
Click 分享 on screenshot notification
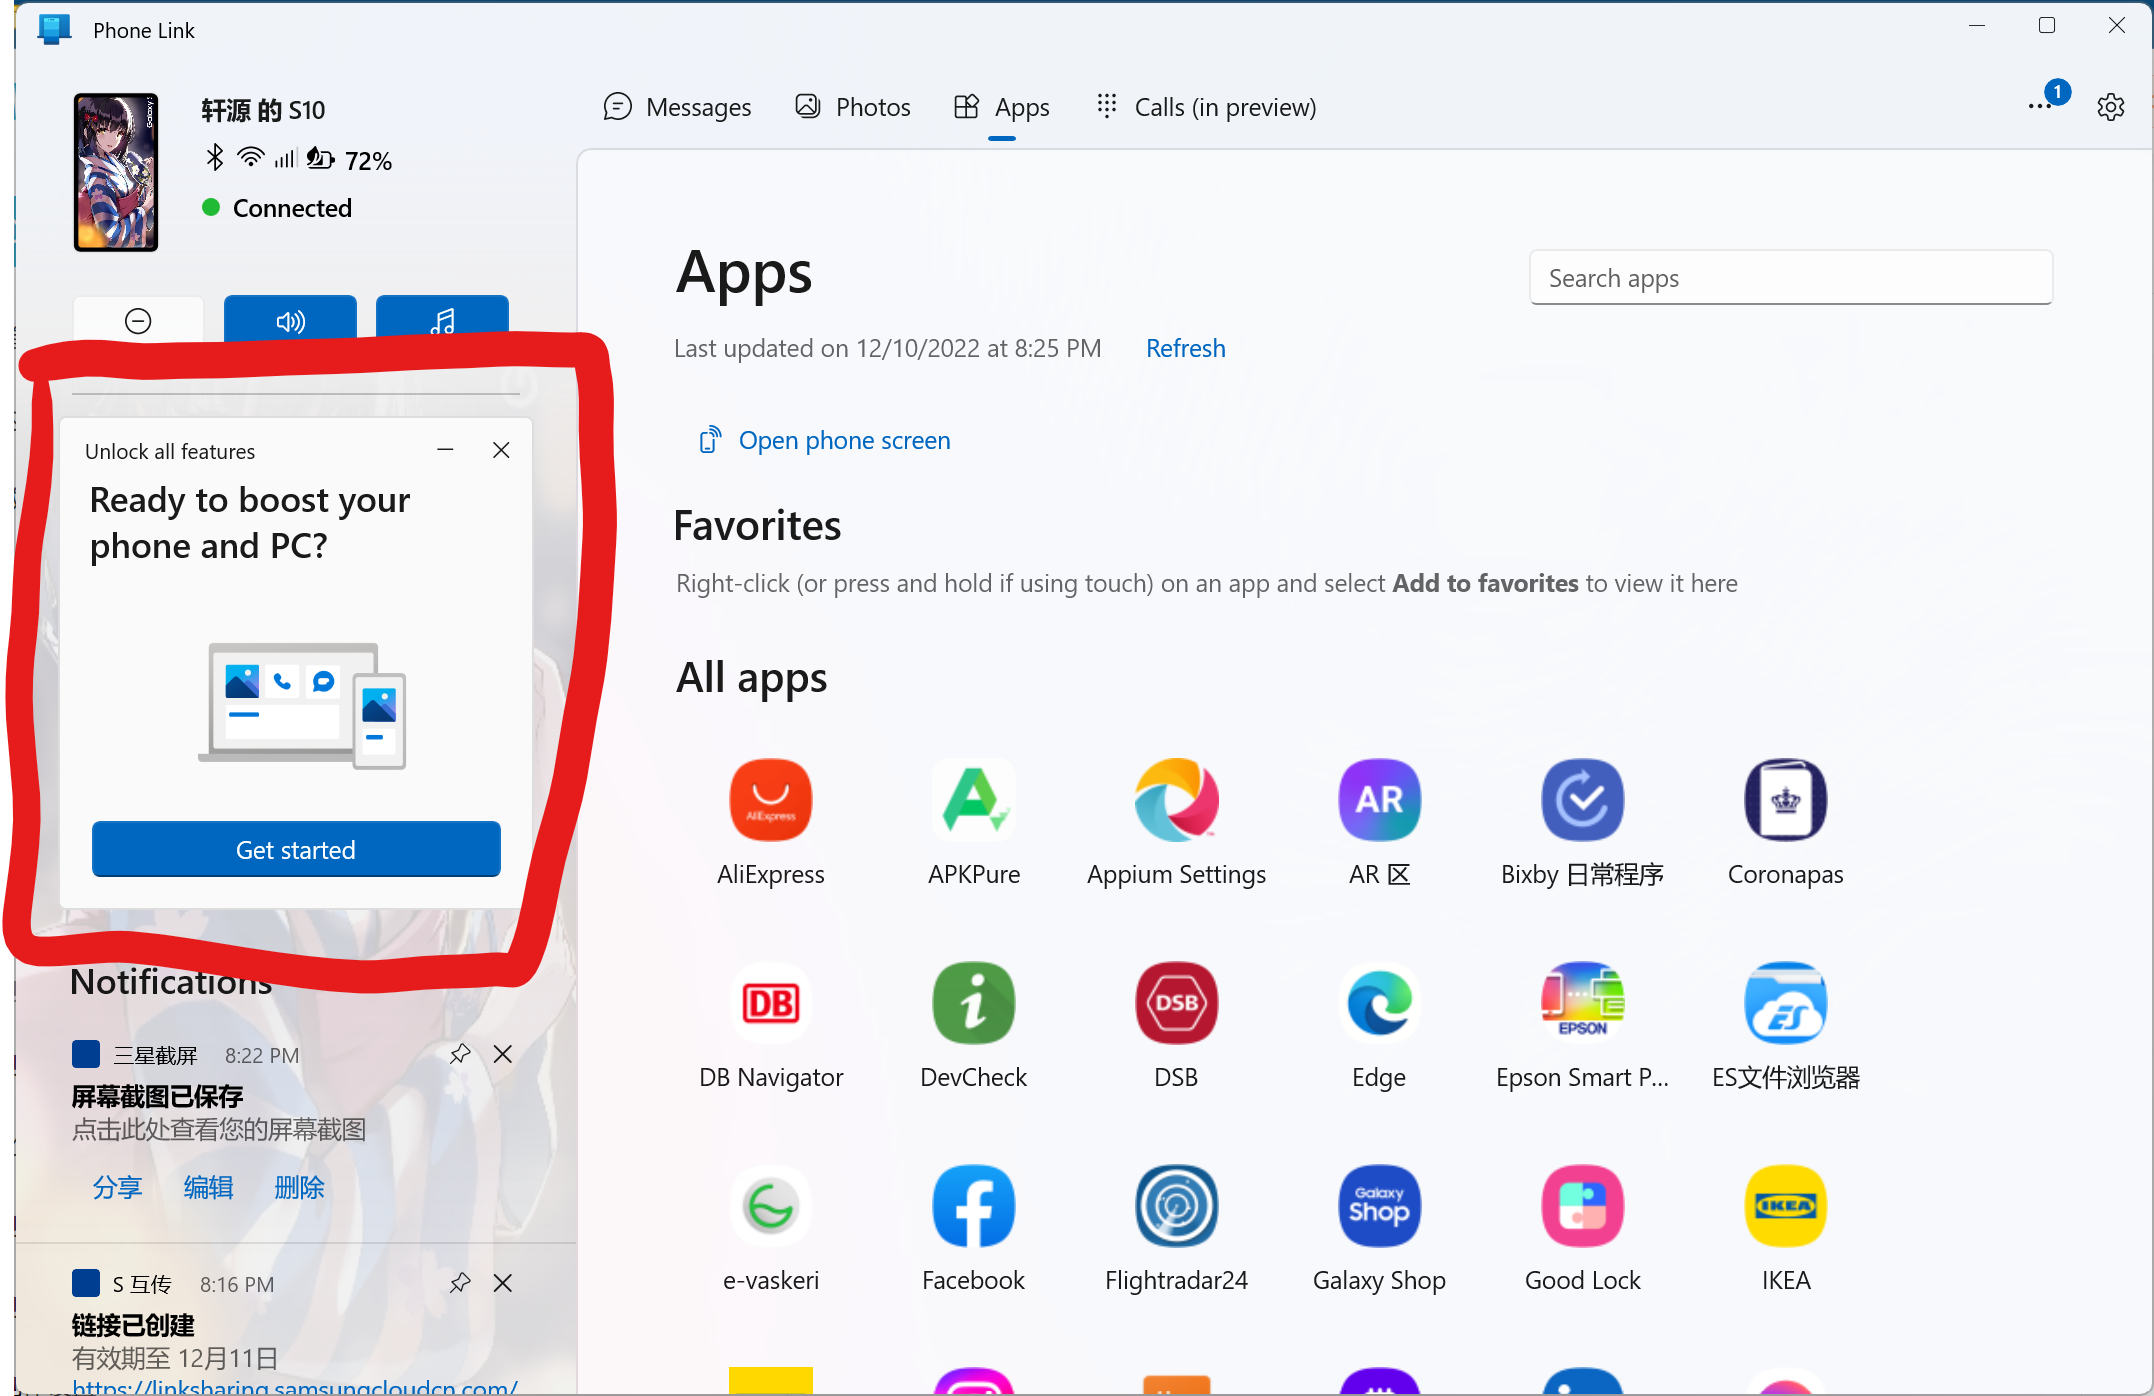[117, 1187]
